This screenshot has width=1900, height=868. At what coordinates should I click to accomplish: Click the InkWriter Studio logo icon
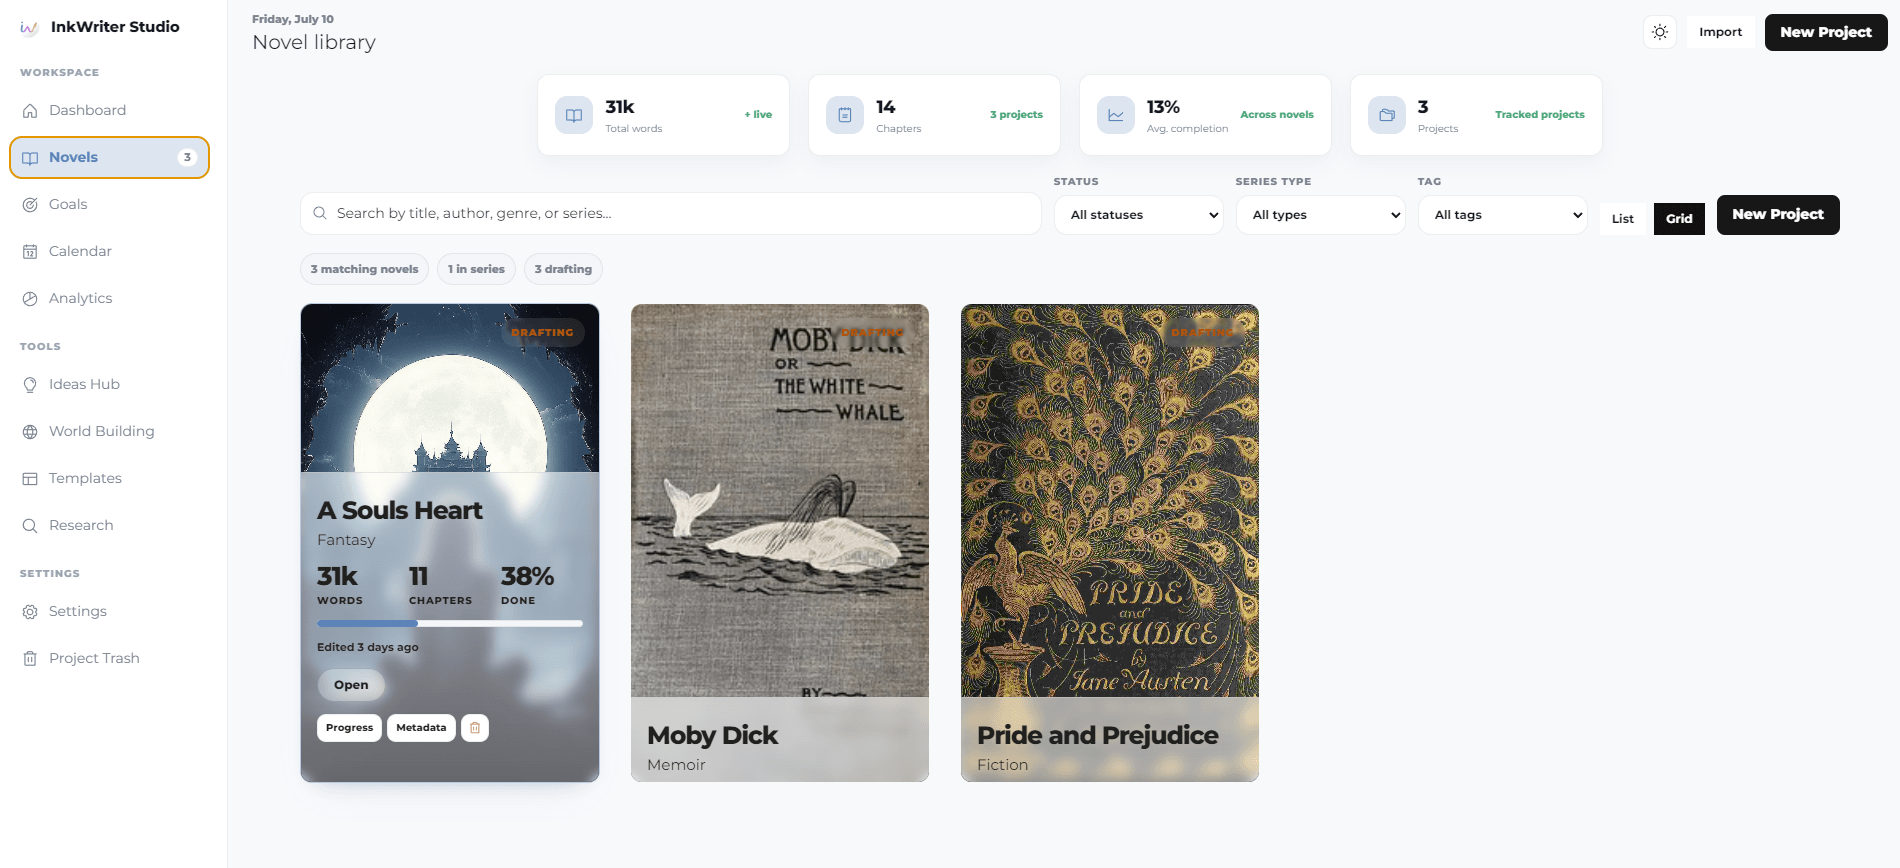[30, 27]
